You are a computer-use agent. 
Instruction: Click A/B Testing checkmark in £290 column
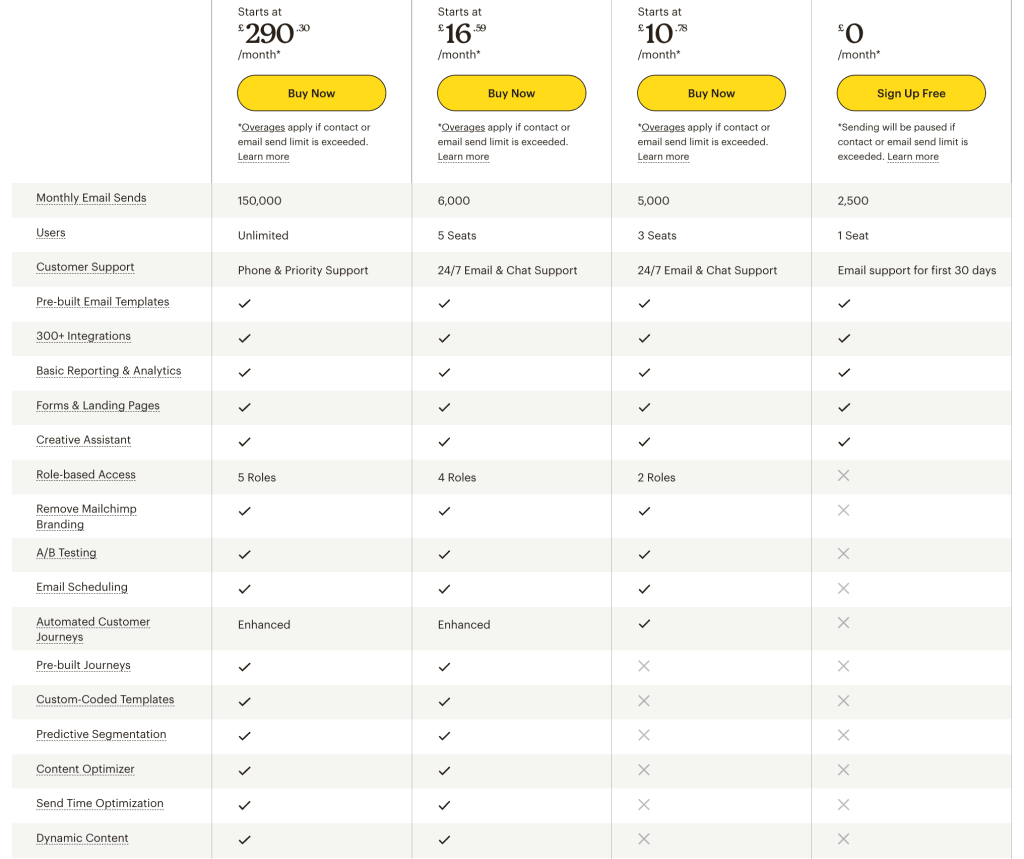244,555
